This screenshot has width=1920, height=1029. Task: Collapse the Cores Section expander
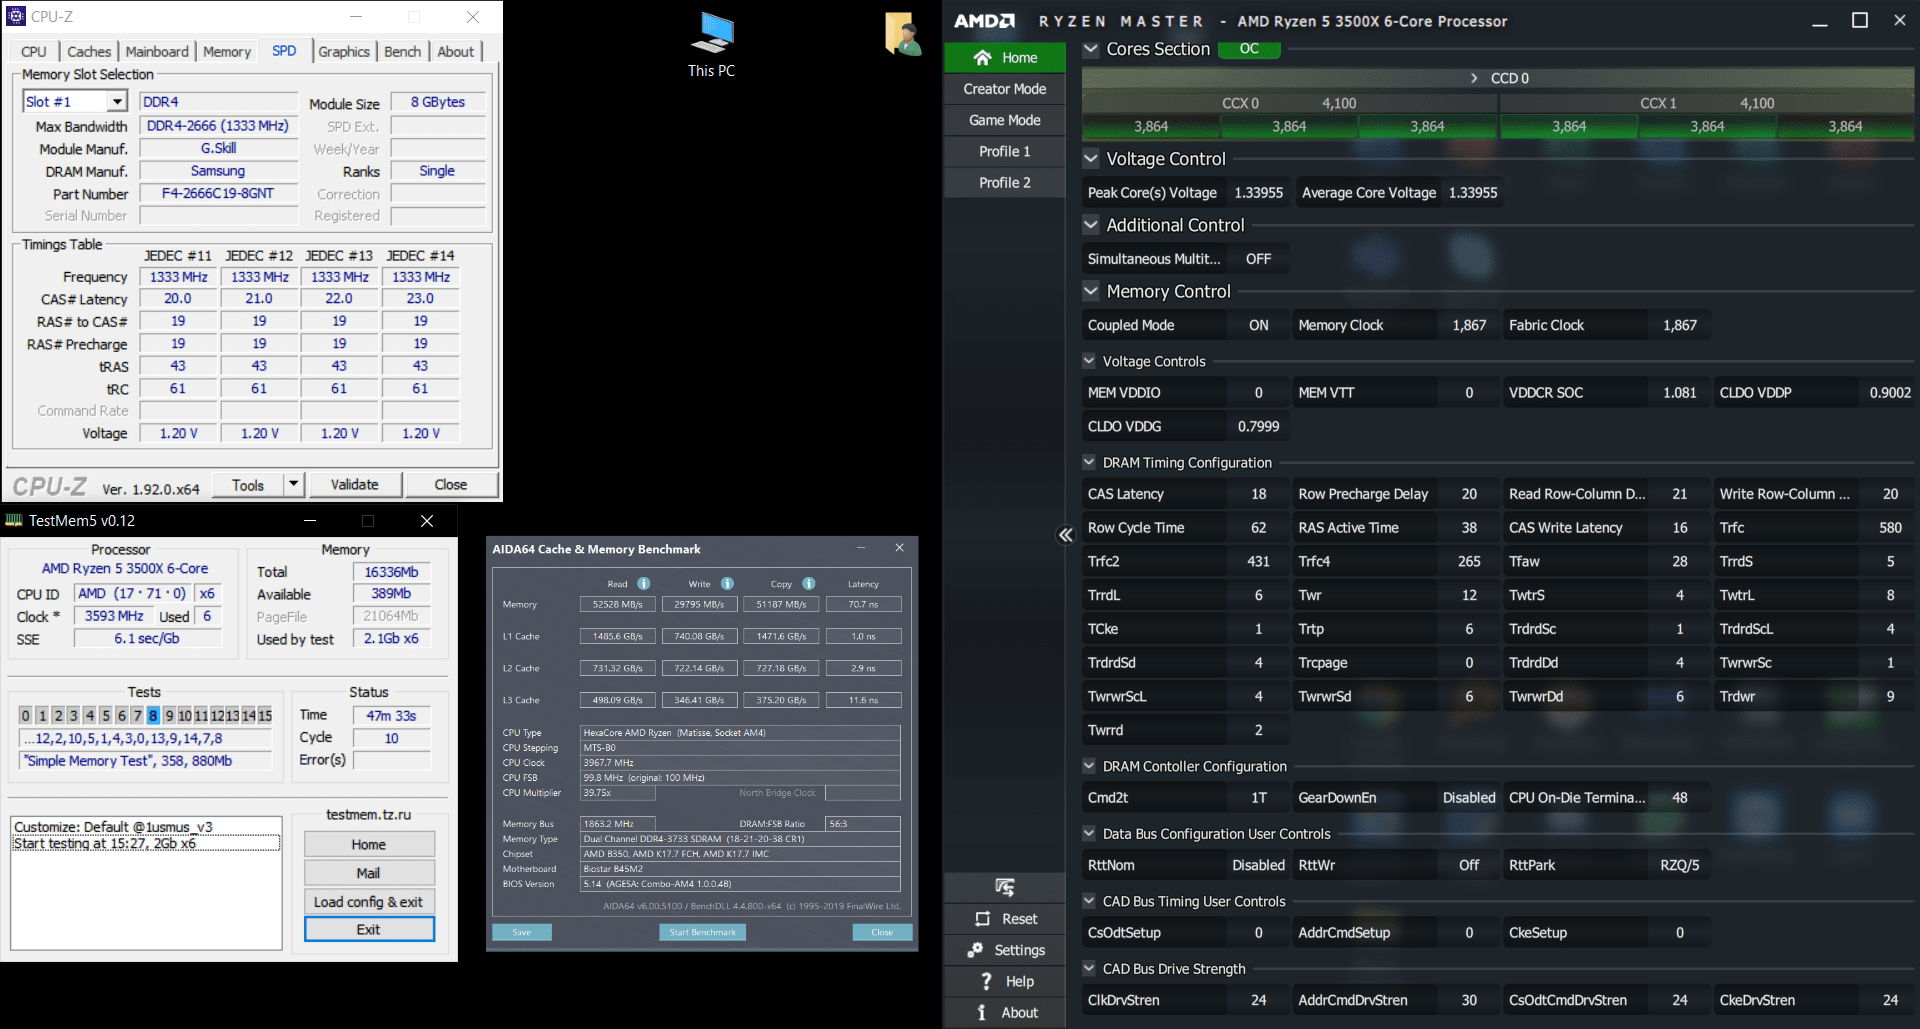(x=1091, y=49)
